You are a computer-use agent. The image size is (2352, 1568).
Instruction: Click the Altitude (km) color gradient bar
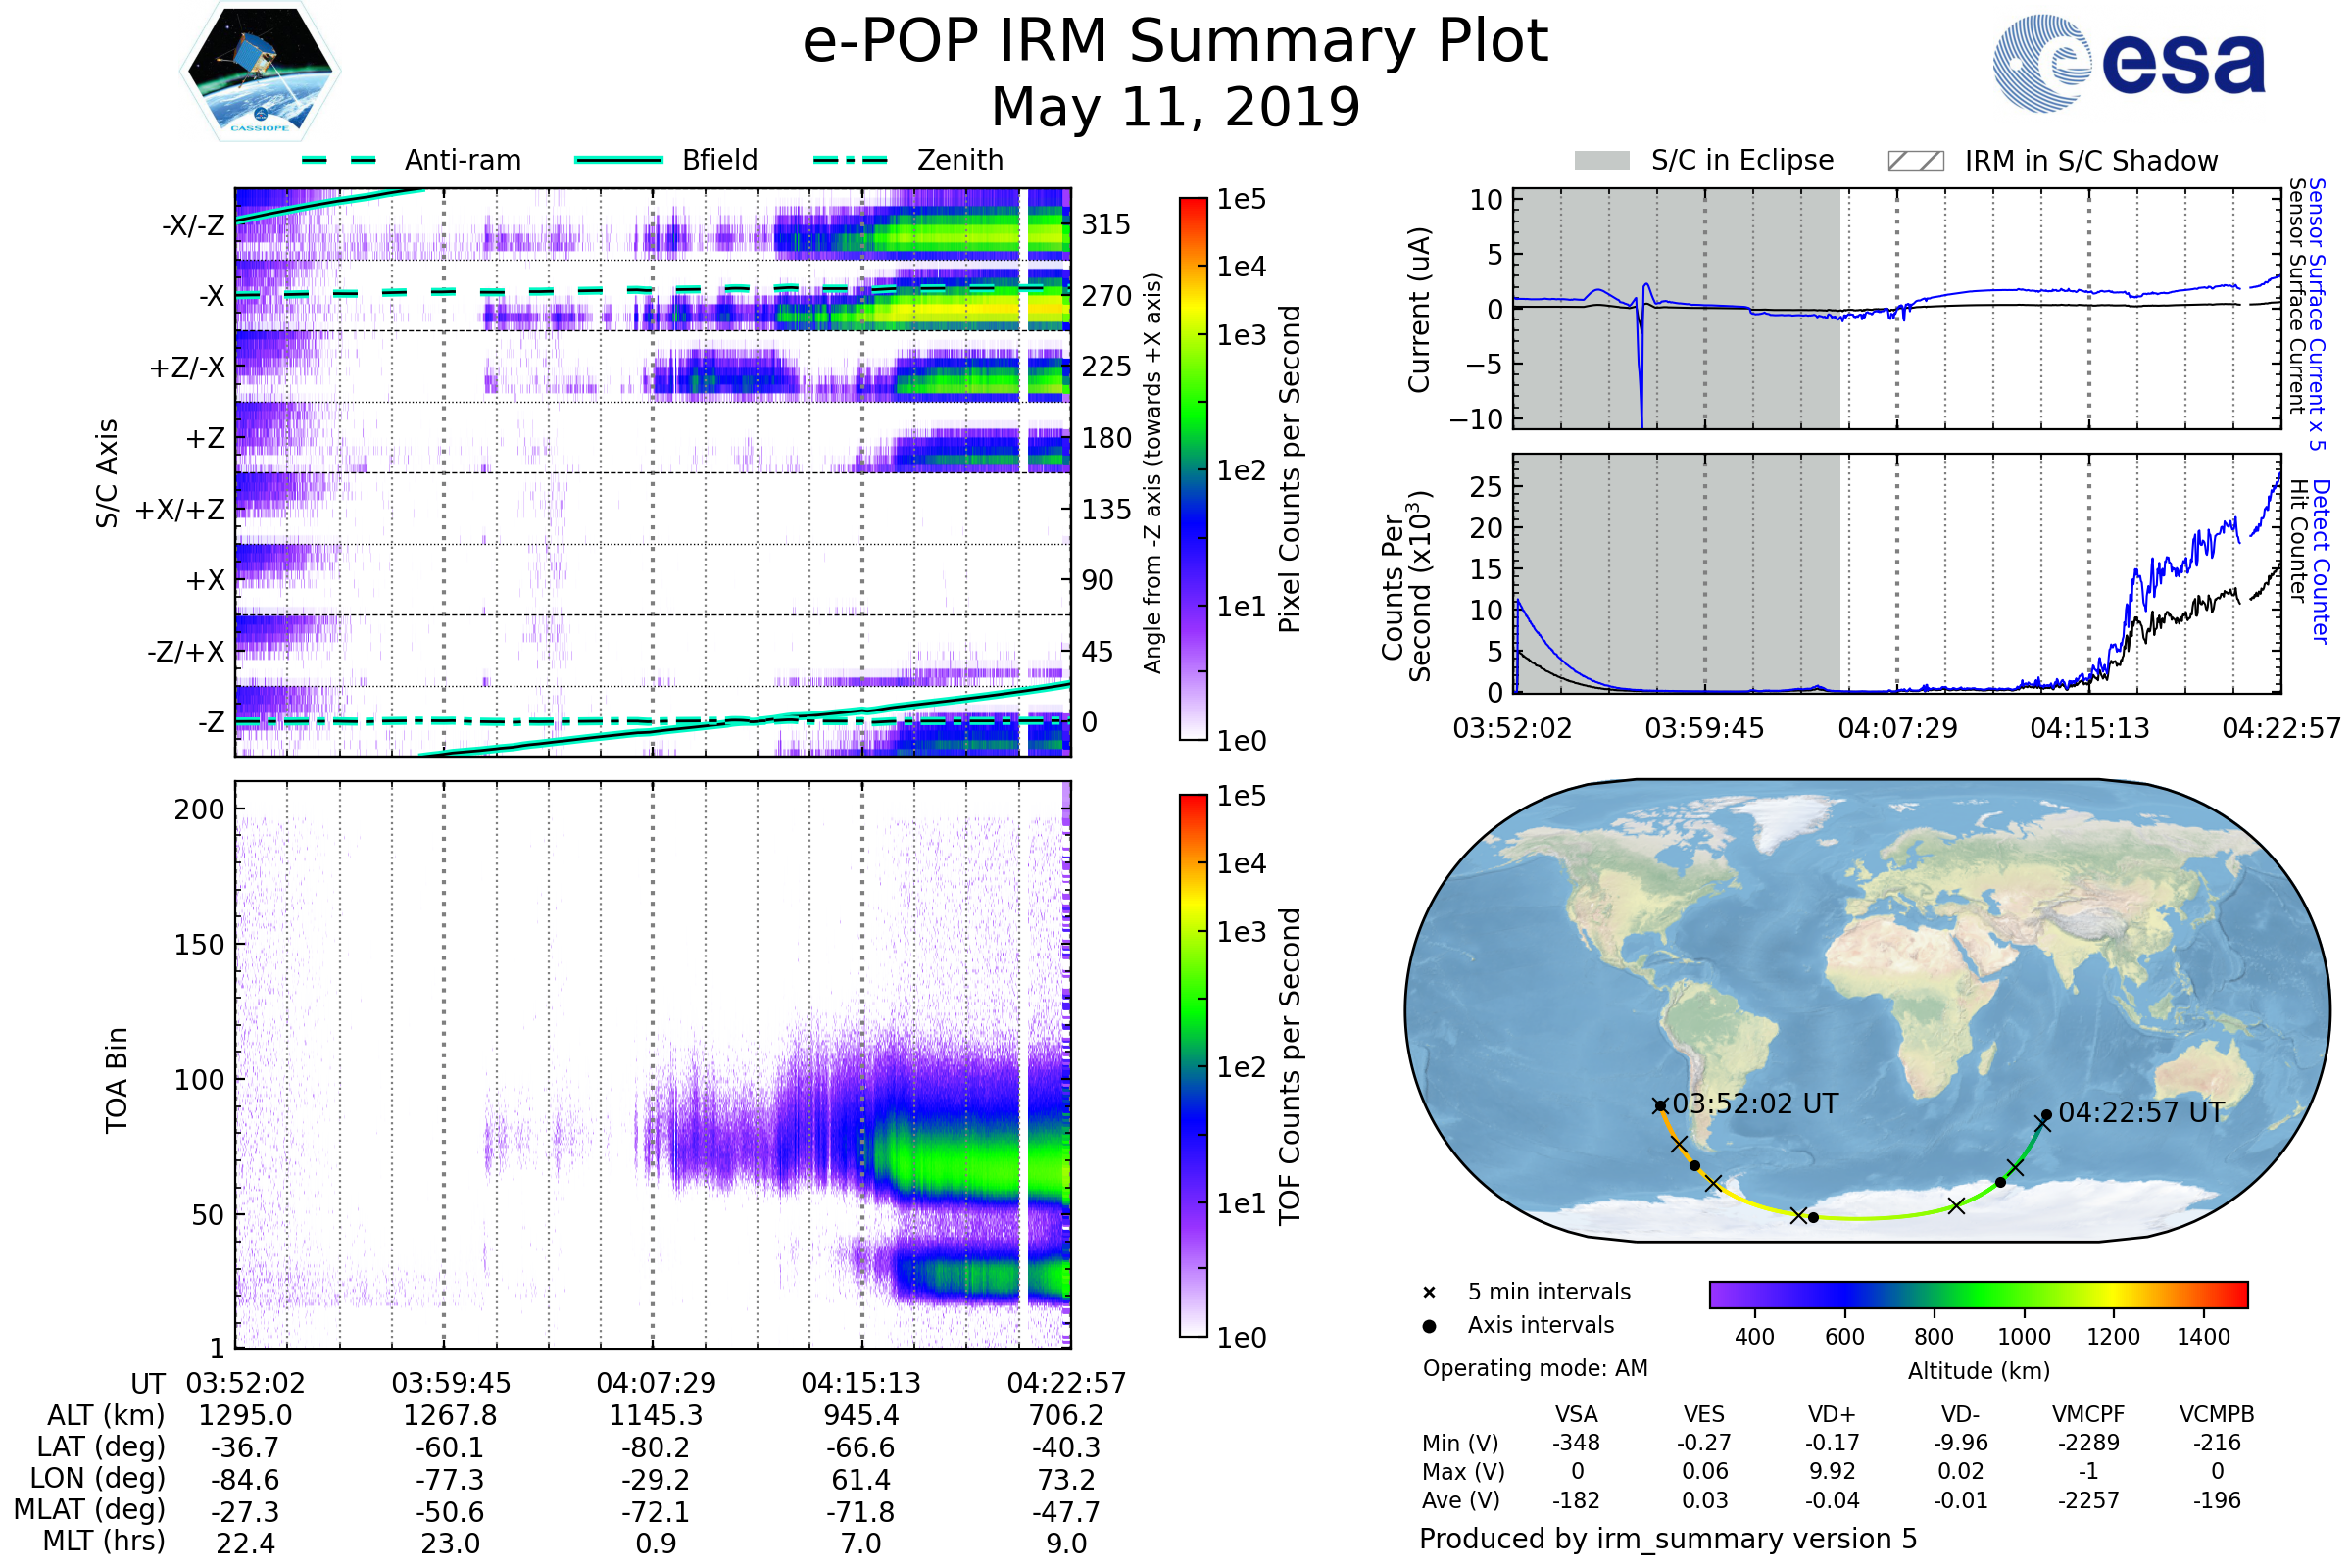pyautogui.click(x=1978, y=1294)
